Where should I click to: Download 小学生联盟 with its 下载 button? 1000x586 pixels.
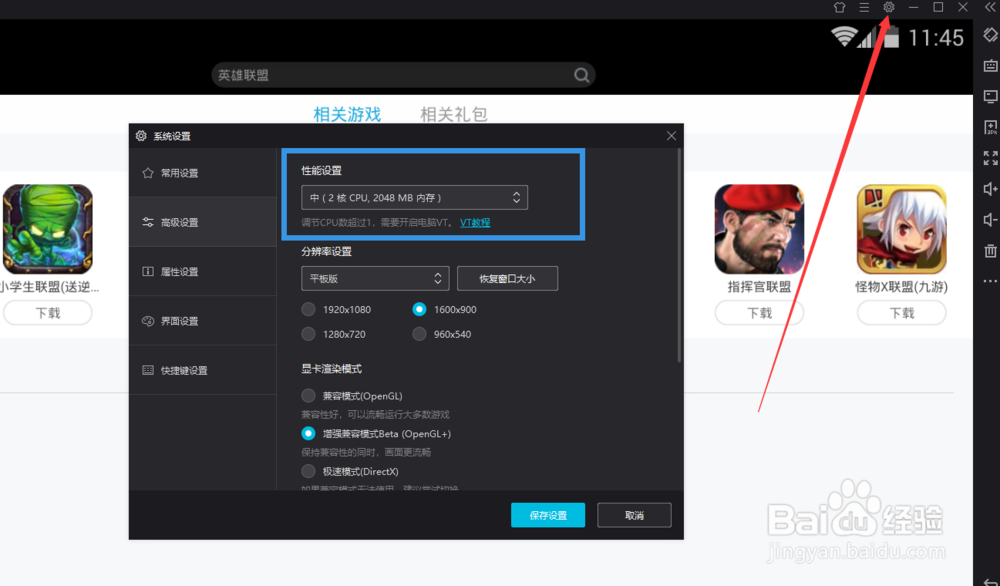(48, 313)
